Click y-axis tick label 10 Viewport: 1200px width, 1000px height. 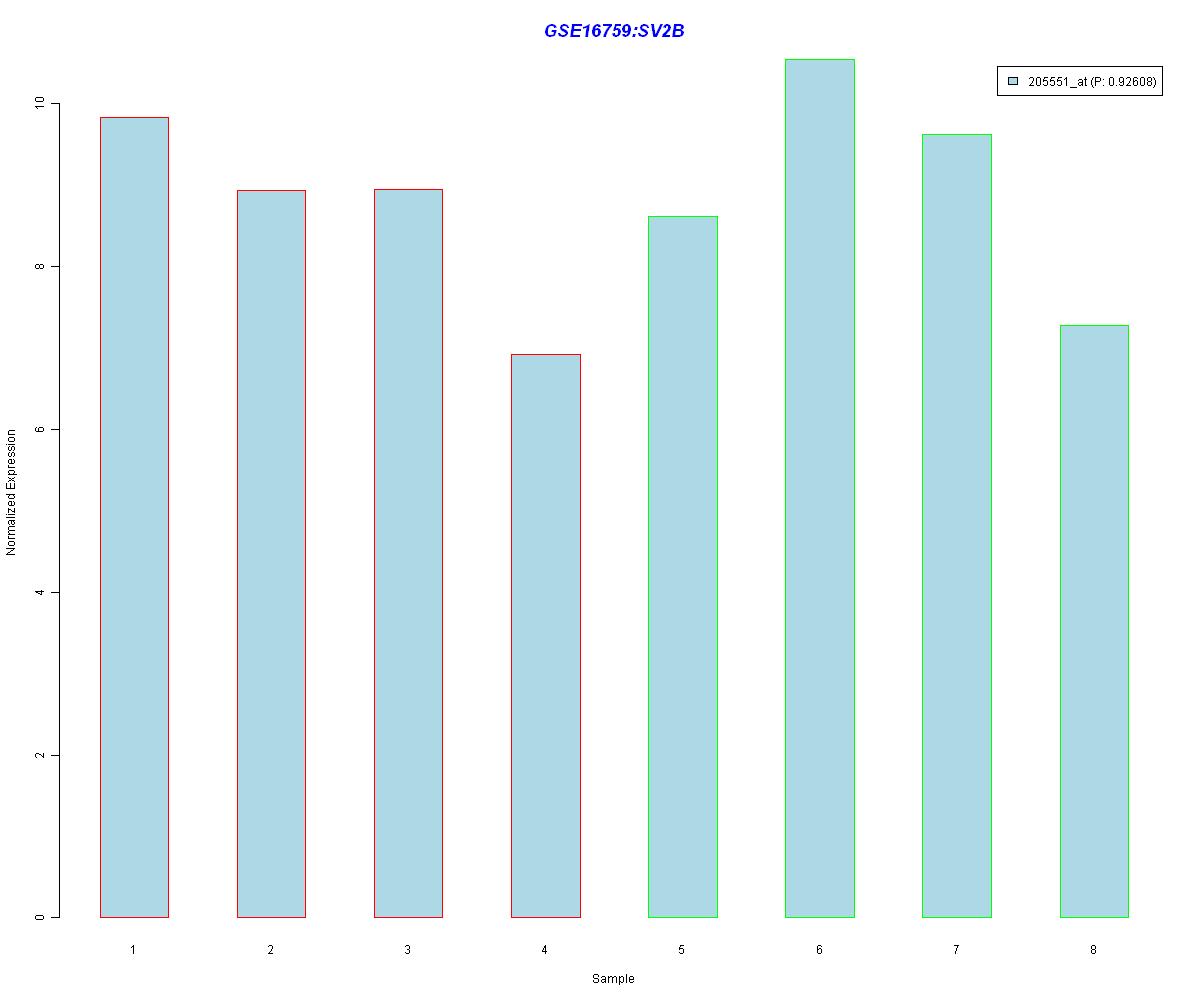[x=41, y=104]
